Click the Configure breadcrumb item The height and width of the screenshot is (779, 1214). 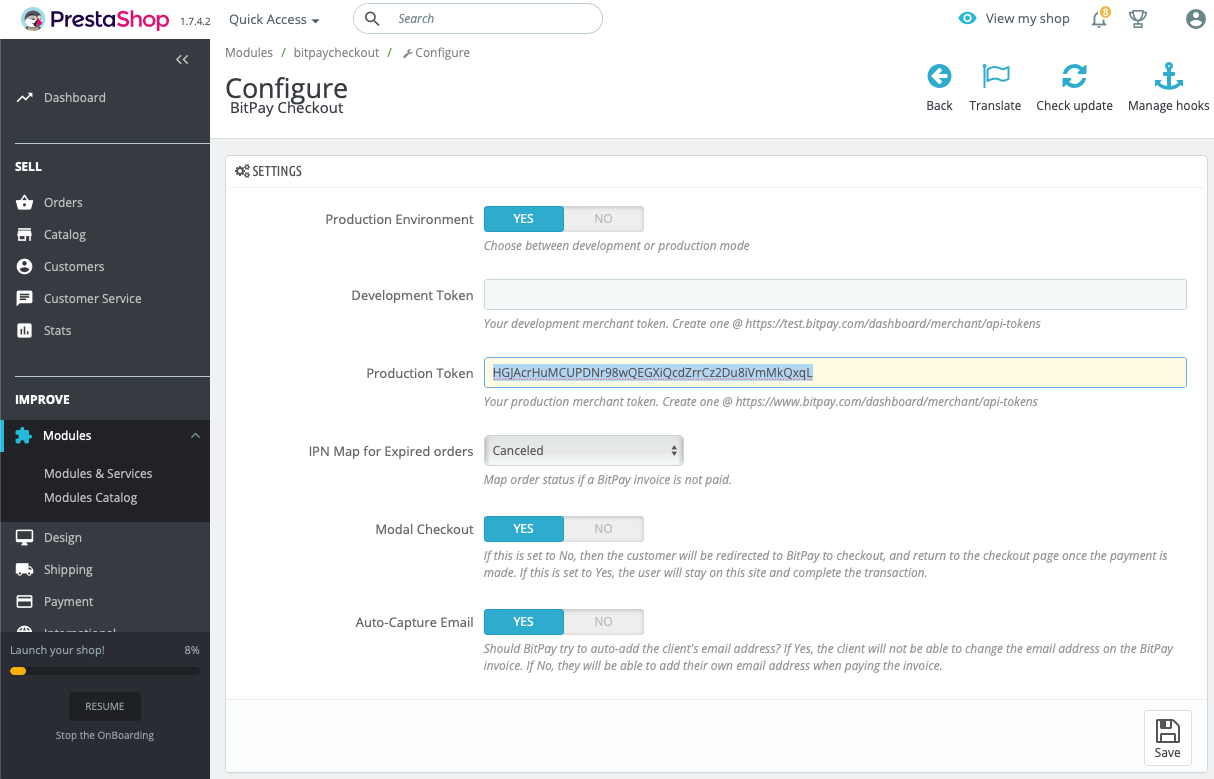pyautogui.click(x=436, y=53)
